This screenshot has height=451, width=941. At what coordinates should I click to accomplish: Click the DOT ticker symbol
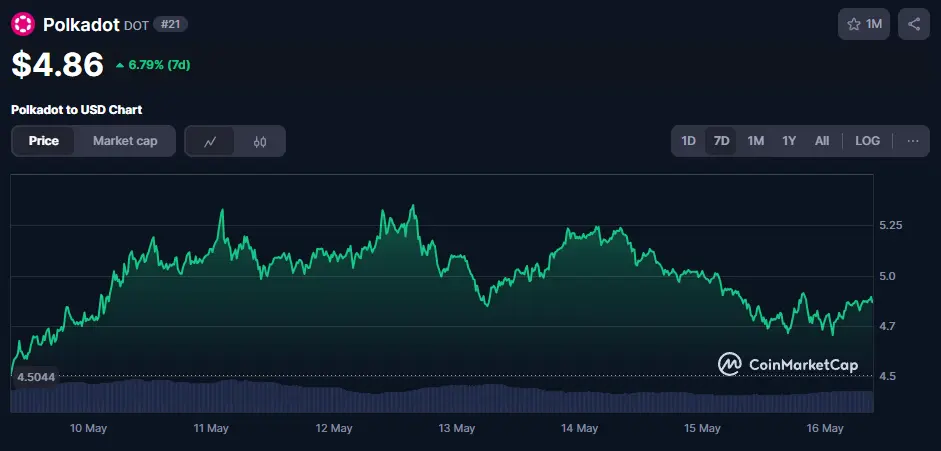tap(136, 25)
